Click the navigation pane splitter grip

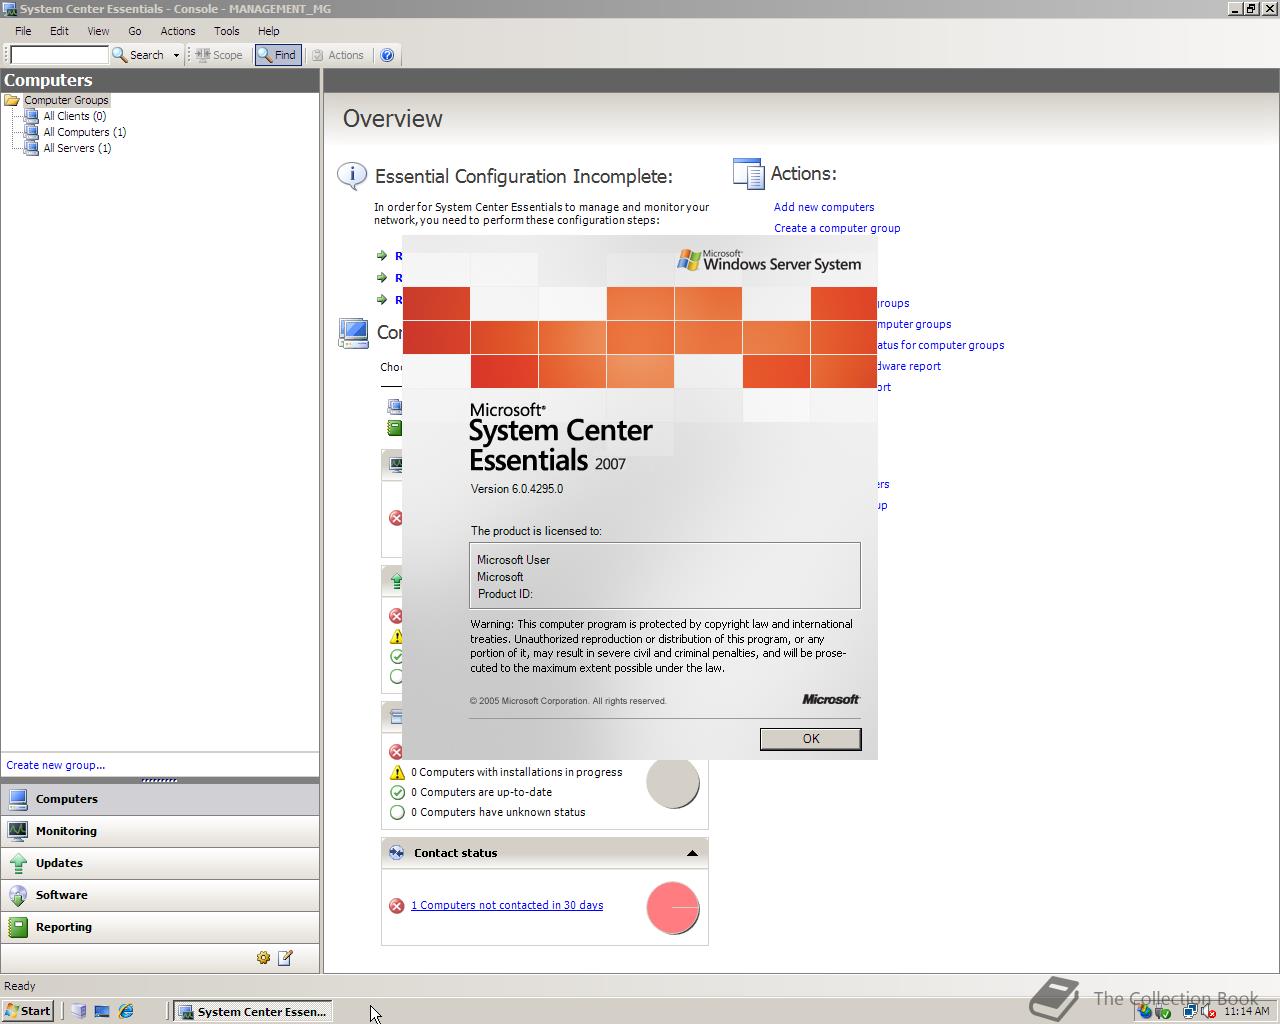pyautogui.click(x=160, y=780)
